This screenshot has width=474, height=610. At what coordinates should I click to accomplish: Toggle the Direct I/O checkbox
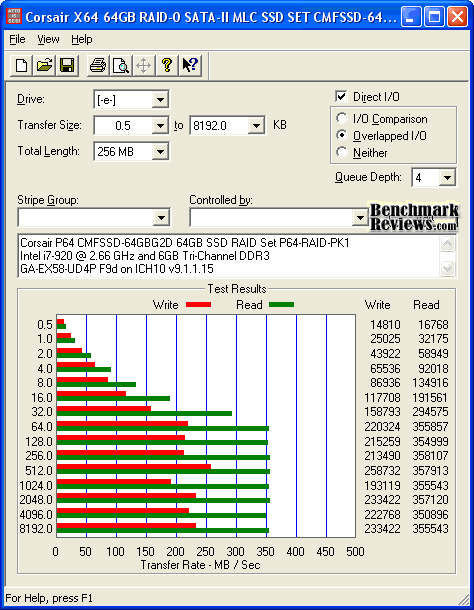pyautogui.click(x=341, y=96)
